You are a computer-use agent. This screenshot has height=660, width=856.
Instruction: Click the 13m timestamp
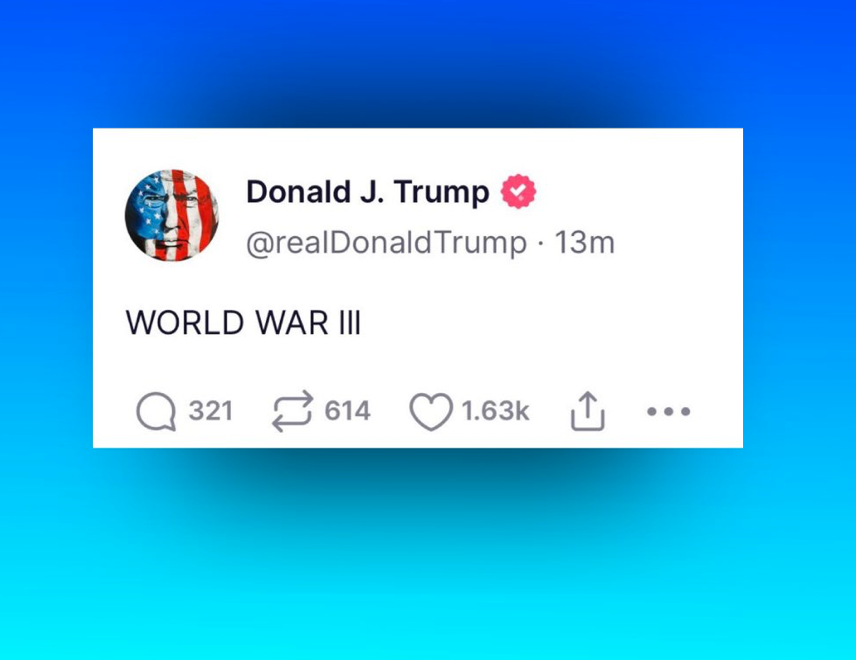585,242
